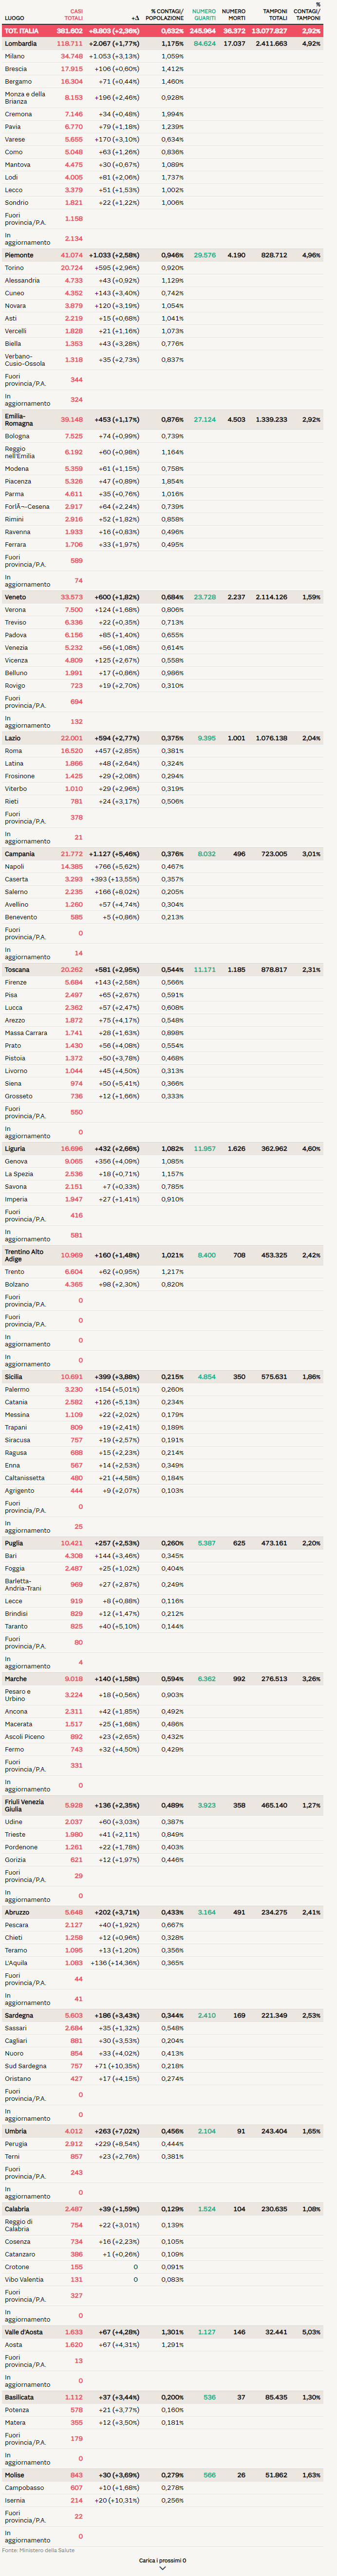This screenshot has height=2576, width=337.
Task: Click the chevron below Carica i prossimi
Action: click(162, 2568)
